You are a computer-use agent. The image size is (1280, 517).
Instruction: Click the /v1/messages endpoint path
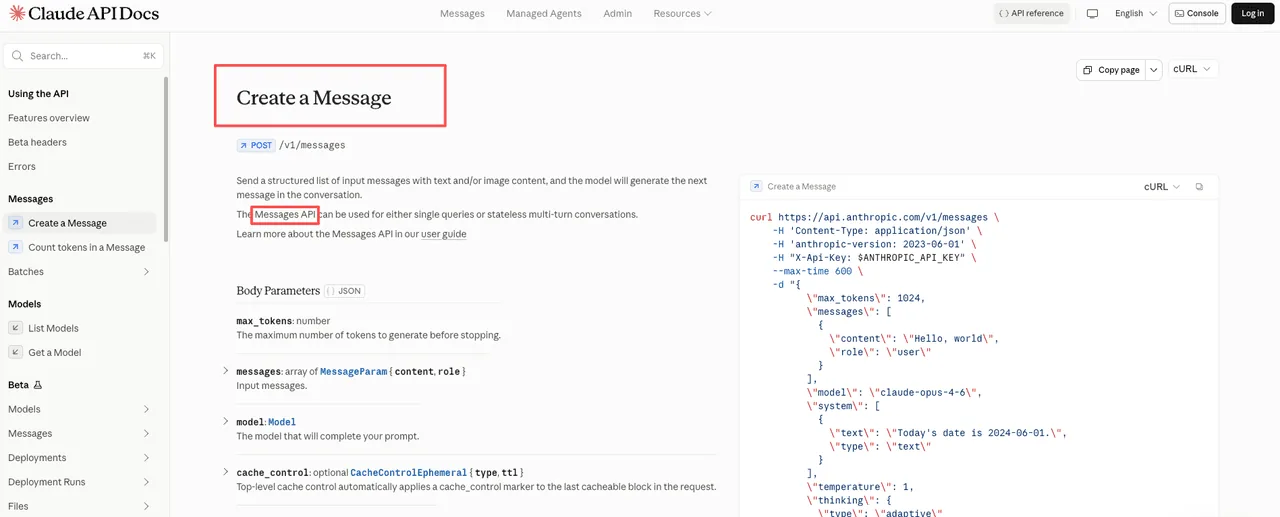click(312, 145)
